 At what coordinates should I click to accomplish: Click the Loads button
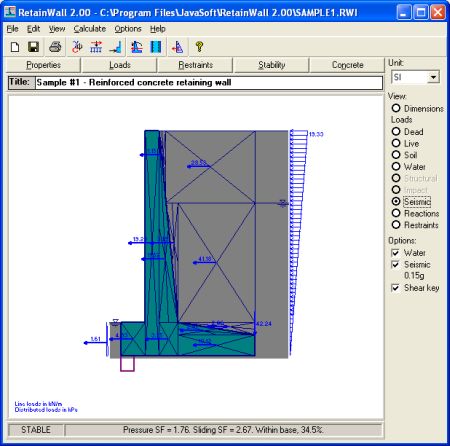120,65
